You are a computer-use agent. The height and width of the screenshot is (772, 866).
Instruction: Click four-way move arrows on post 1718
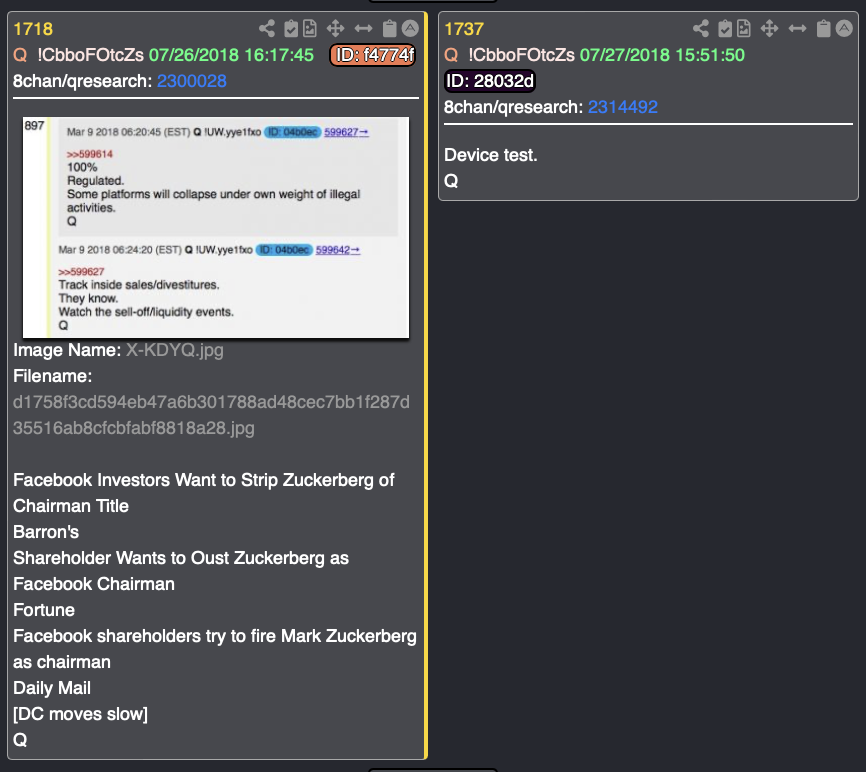tap(336, 29)
